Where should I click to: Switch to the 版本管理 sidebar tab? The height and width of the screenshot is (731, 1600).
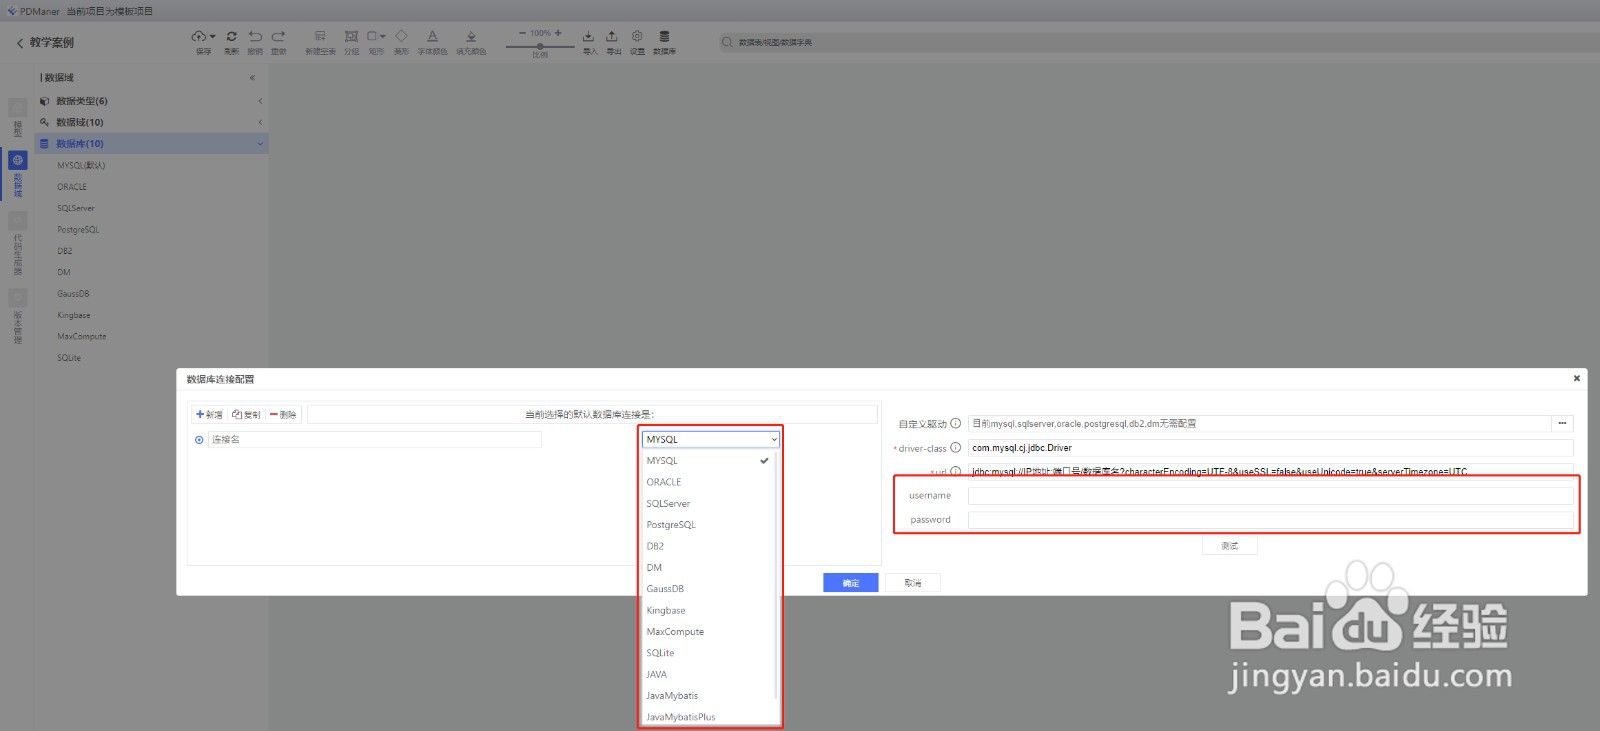(17, 317)
